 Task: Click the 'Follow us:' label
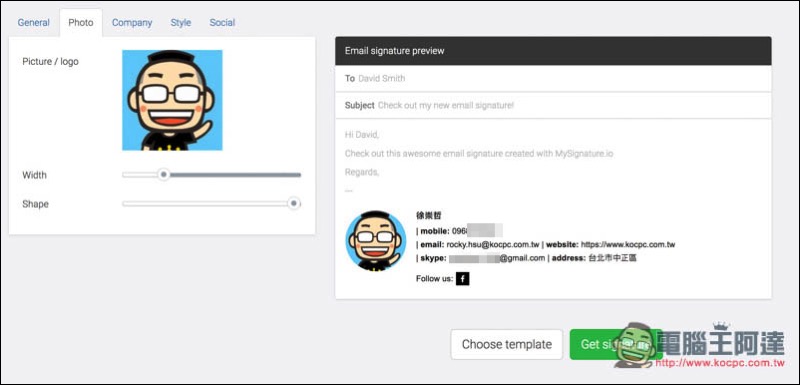tap(434, 279)
